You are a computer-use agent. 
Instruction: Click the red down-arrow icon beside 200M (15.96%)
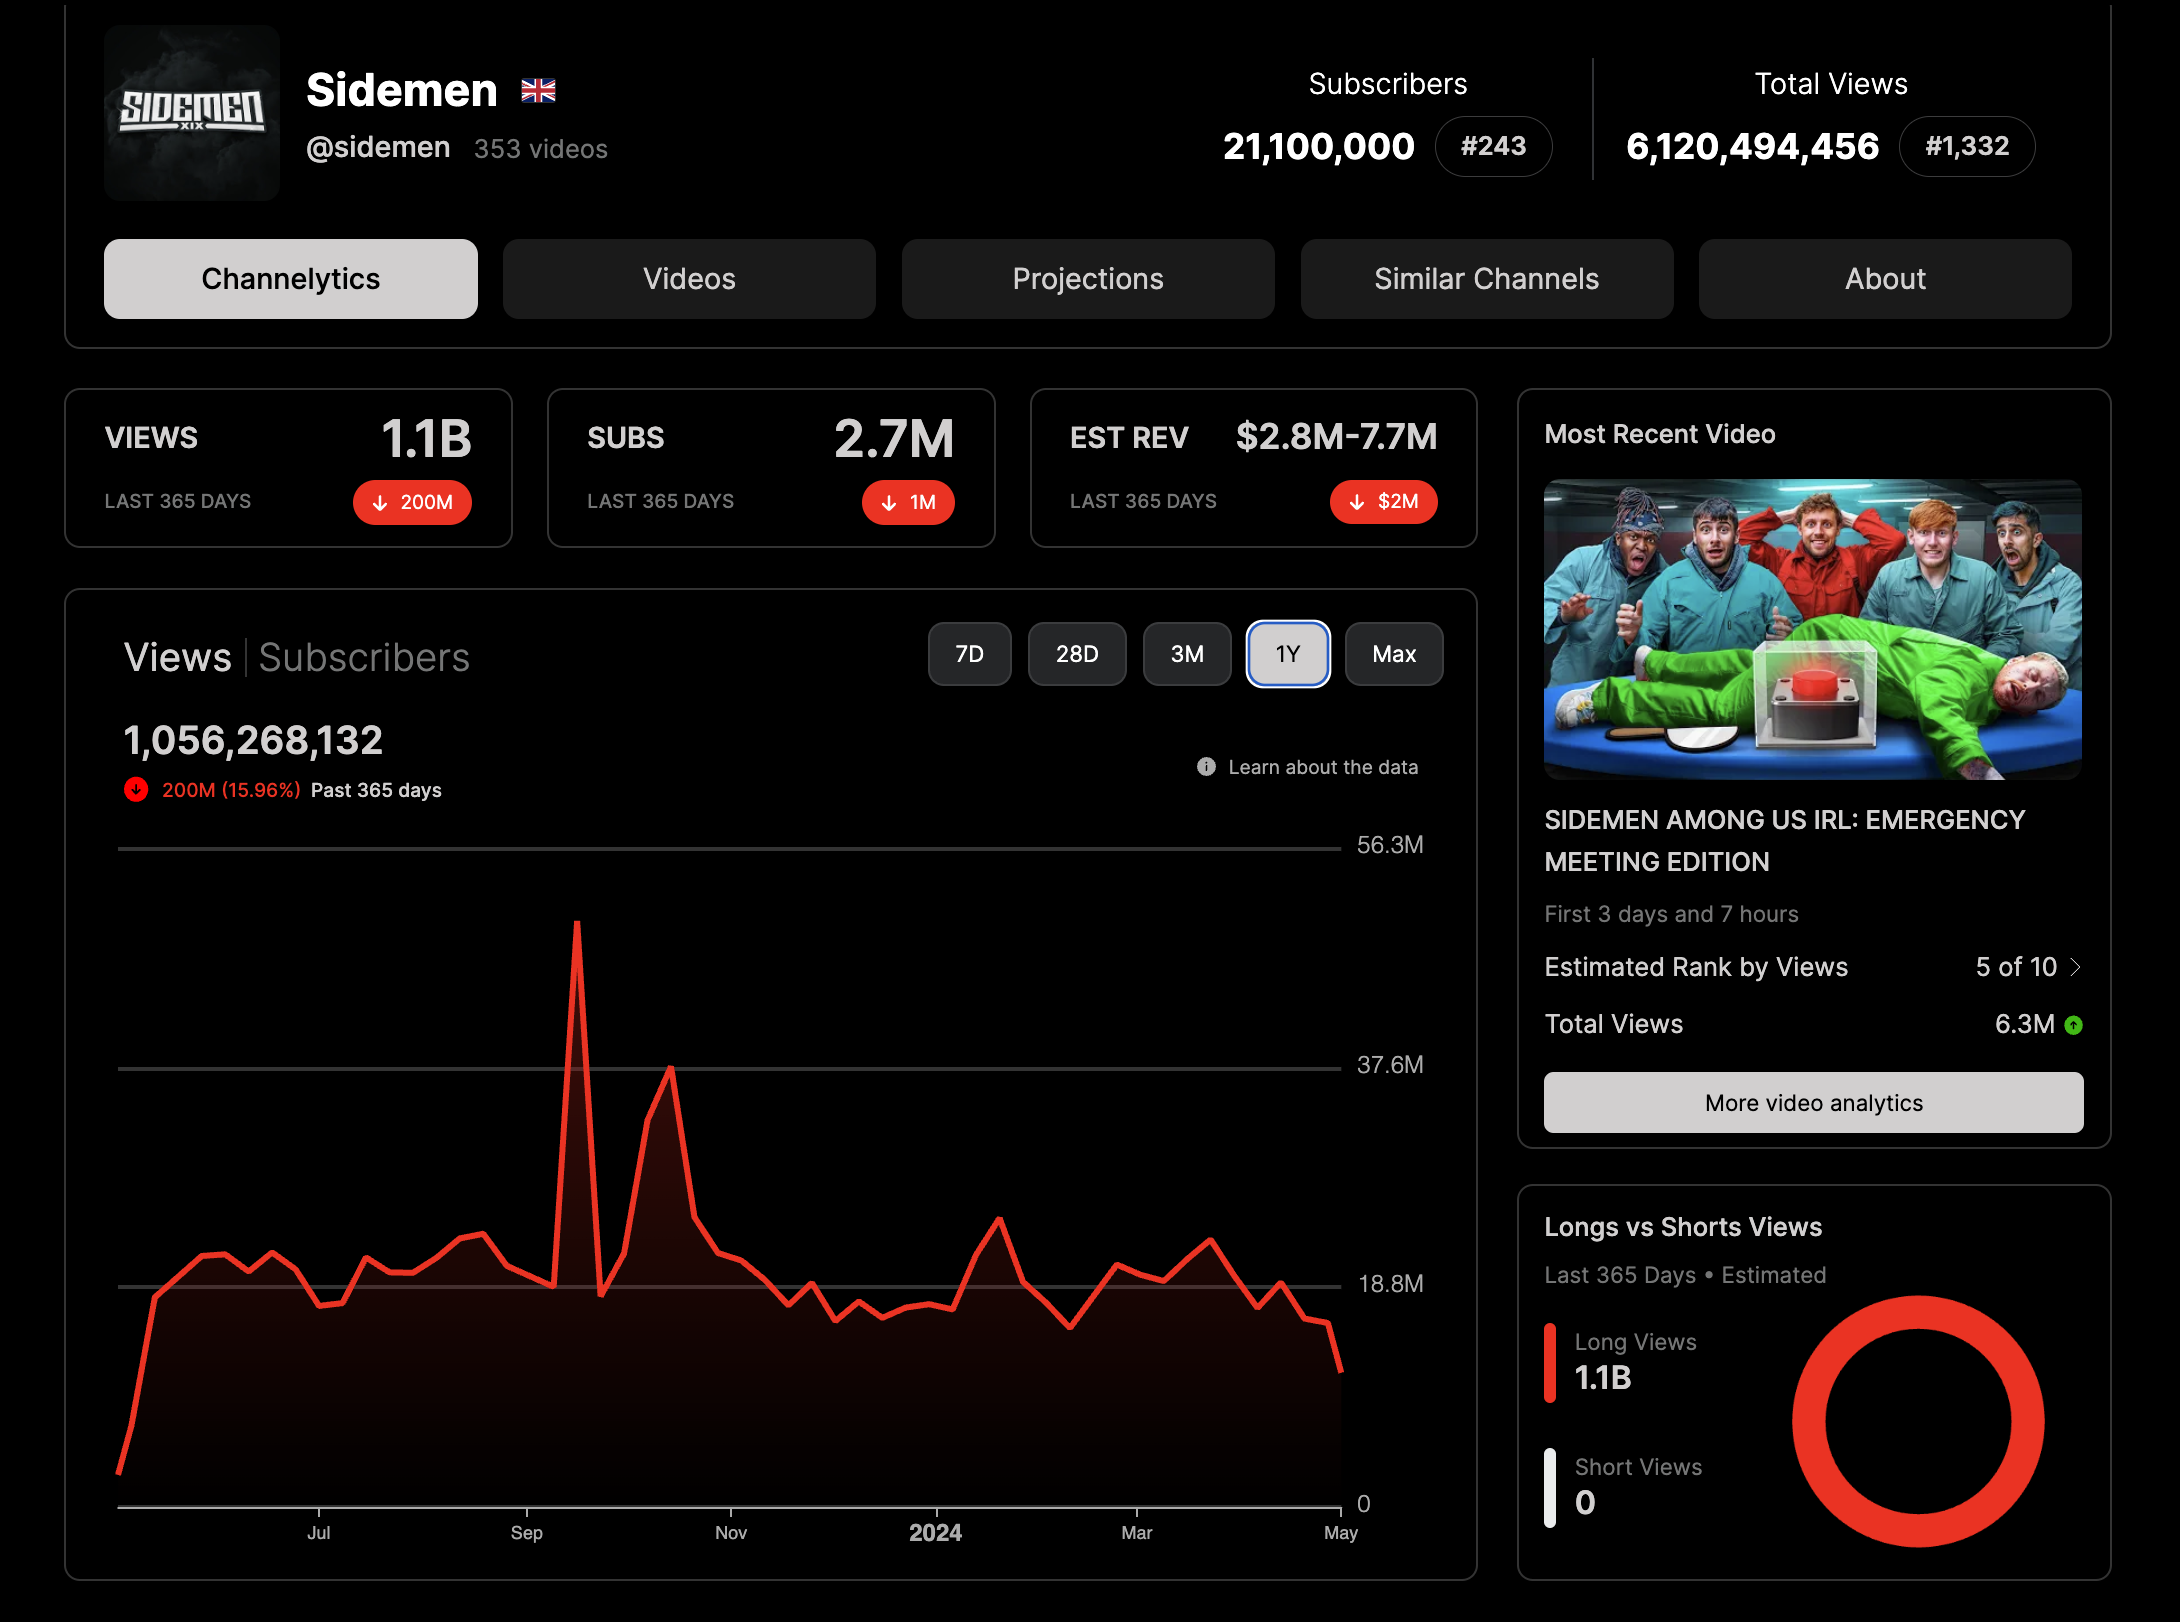(136, 790)
